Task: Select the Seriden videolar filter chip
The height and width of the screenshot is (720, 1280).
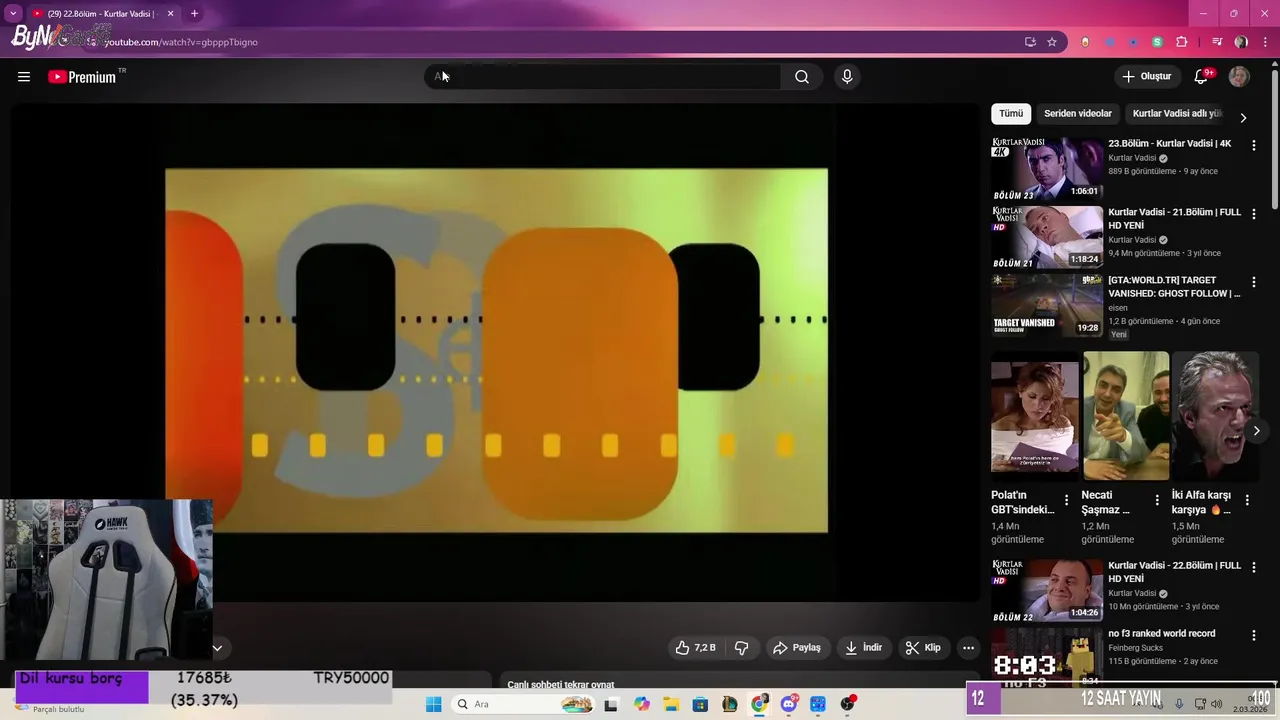Action: click(1078, 114)
